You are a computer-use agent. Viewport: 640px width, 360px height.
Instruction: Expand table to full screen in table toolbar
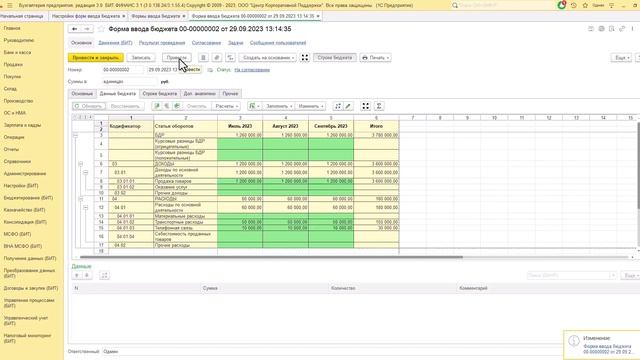[x=366, y=106]
